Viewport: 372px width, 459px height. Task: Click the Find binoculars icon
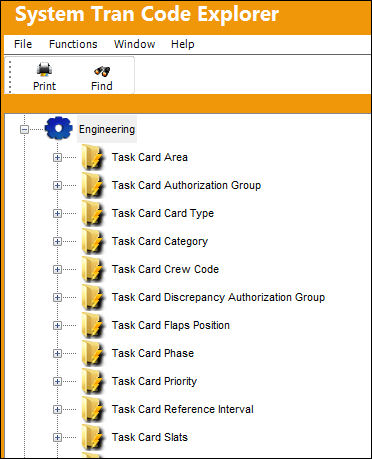click(102, 71)
